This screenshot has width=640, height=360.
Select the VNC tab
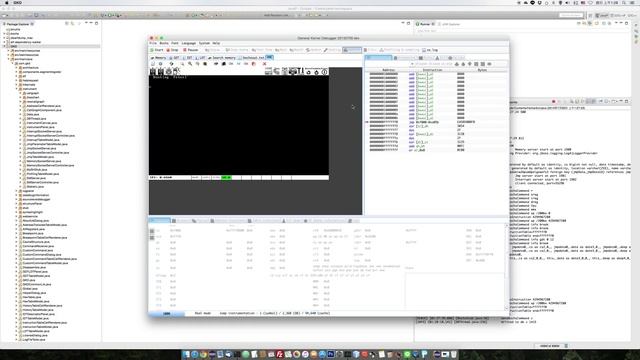pos(269,58)
